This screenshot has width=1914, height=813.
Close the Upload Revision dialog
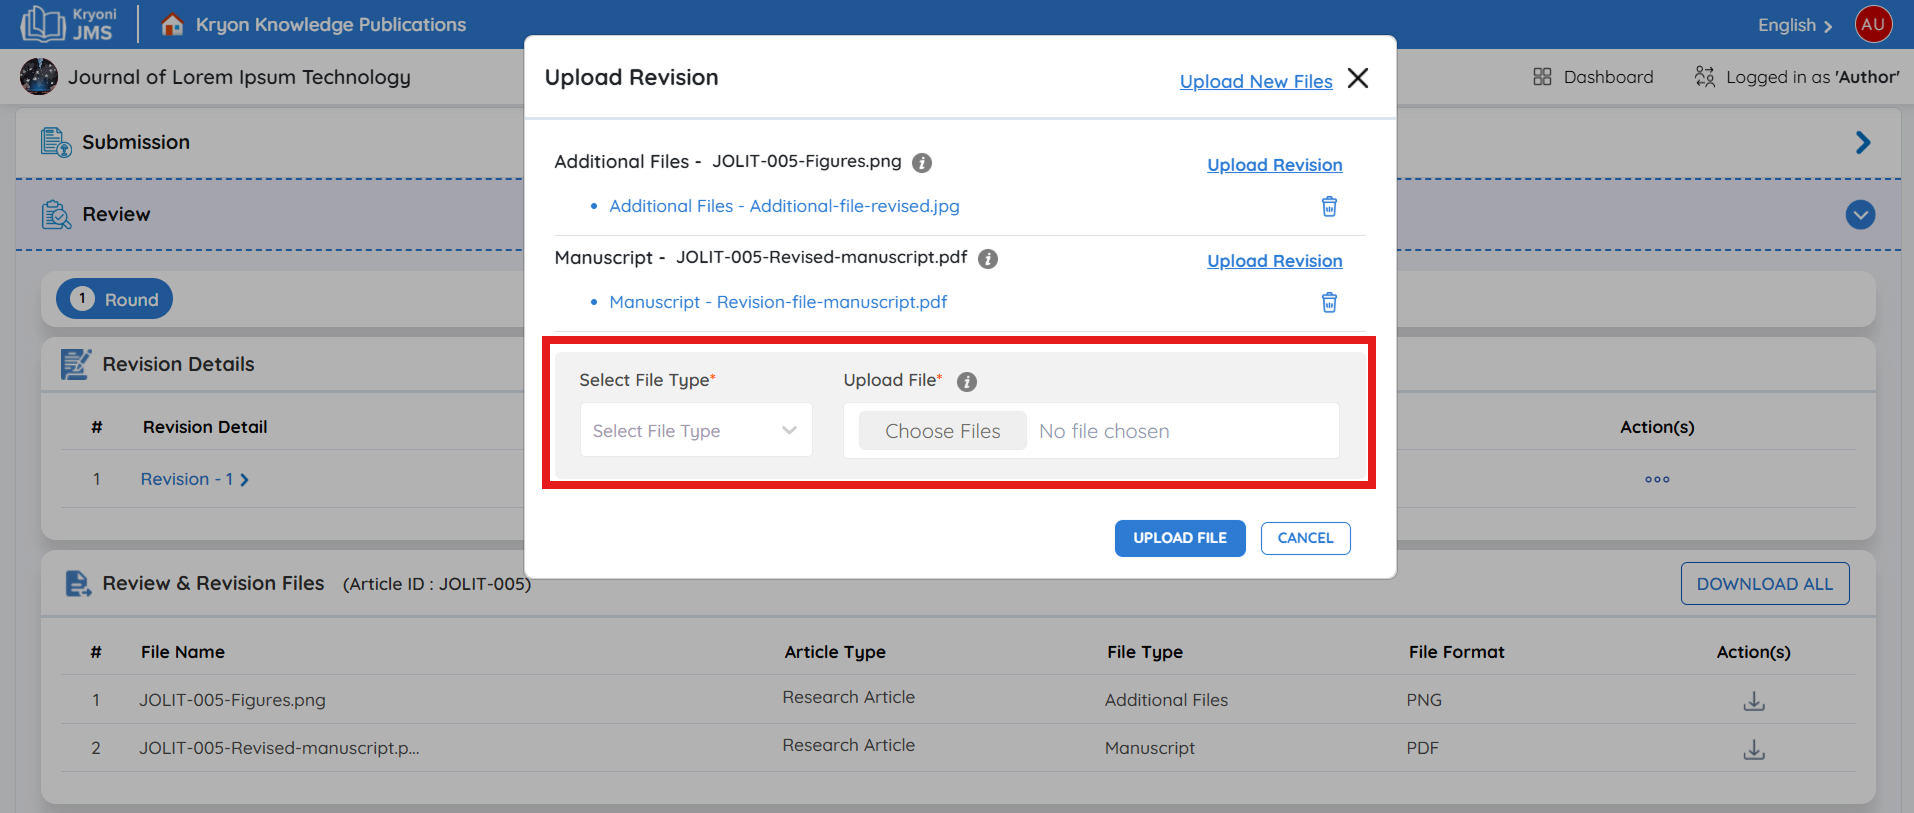[x=1357, y=78]
